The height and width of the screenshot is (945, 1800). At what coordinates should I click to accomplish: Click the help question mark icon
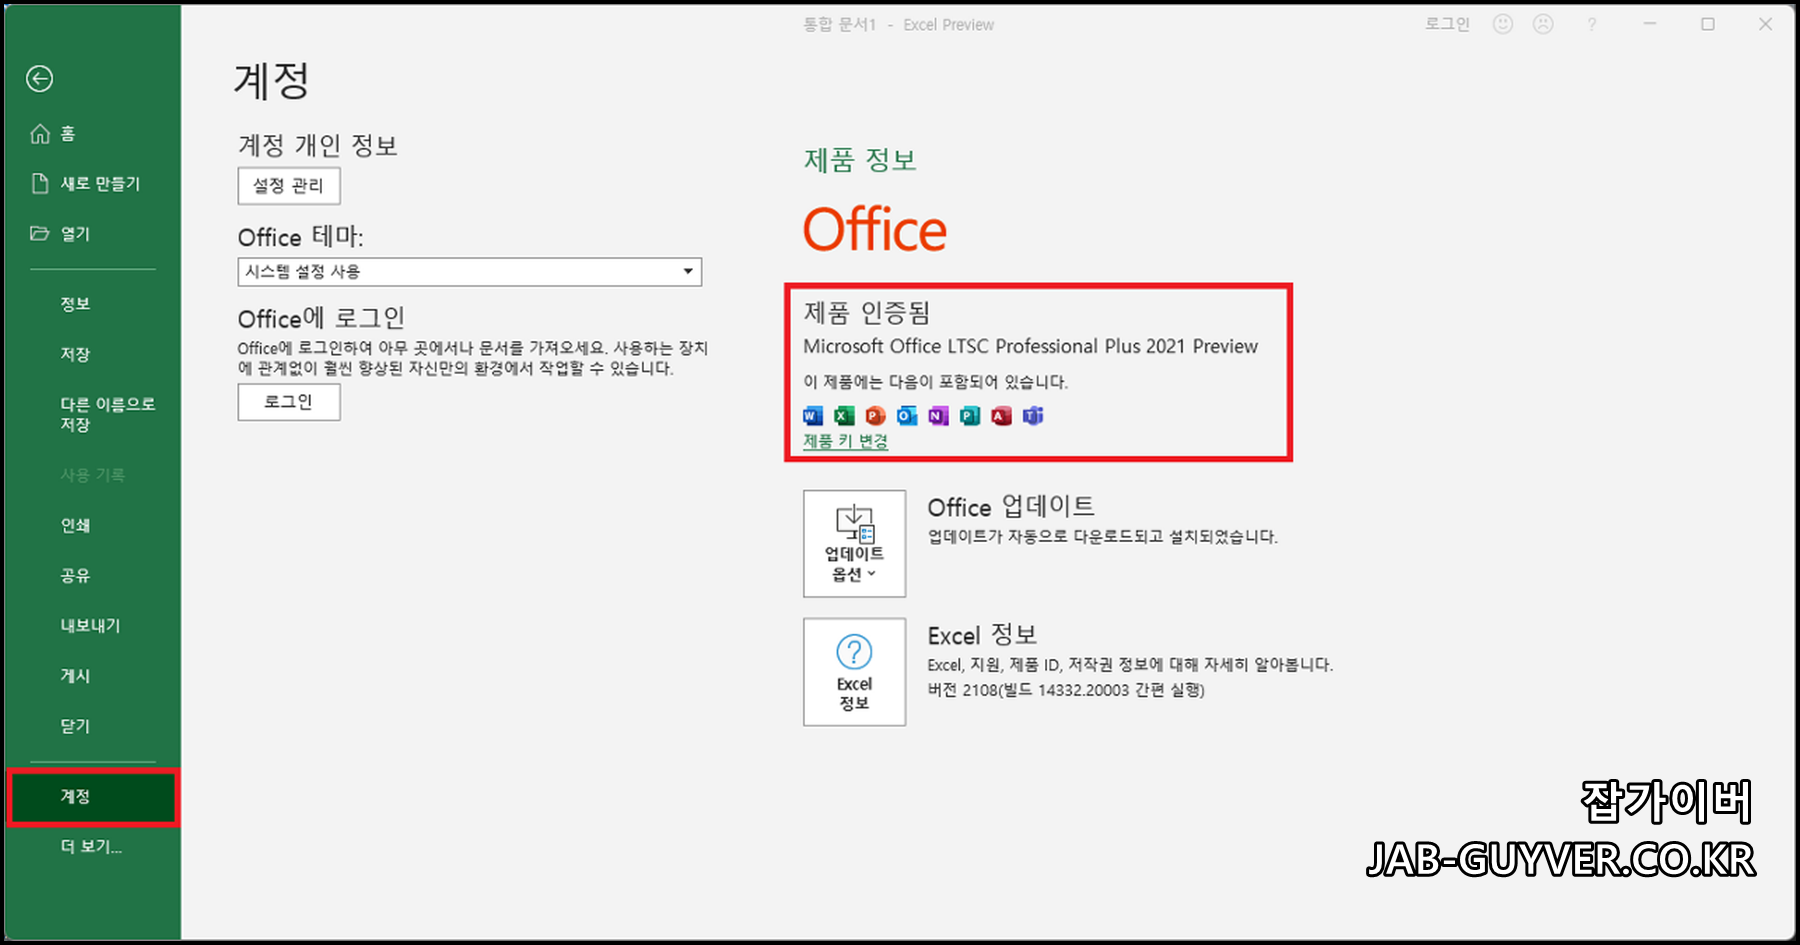[x=1592, y=24]
